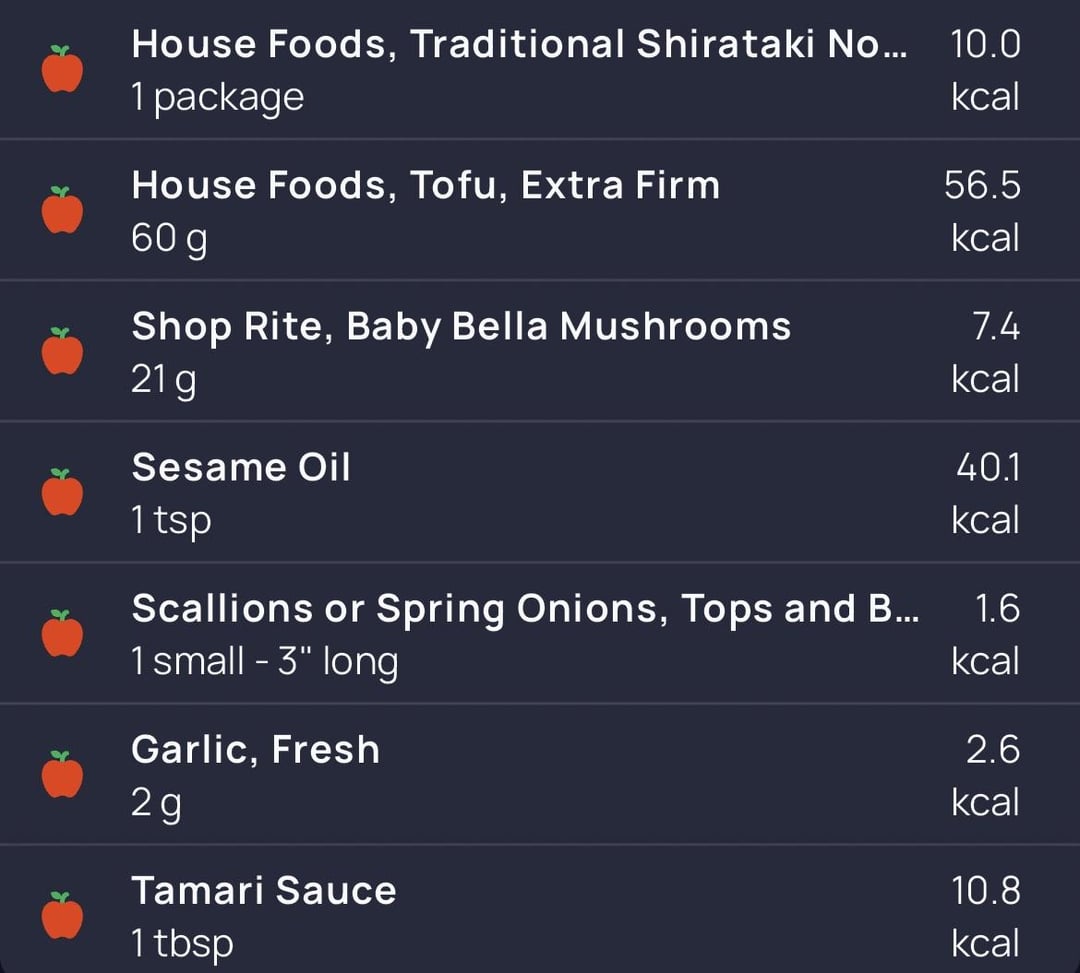The image size is (1080, 973).
Task: Tap the apple icon beside Garlic, Fresh
Action: coord(62,775)
